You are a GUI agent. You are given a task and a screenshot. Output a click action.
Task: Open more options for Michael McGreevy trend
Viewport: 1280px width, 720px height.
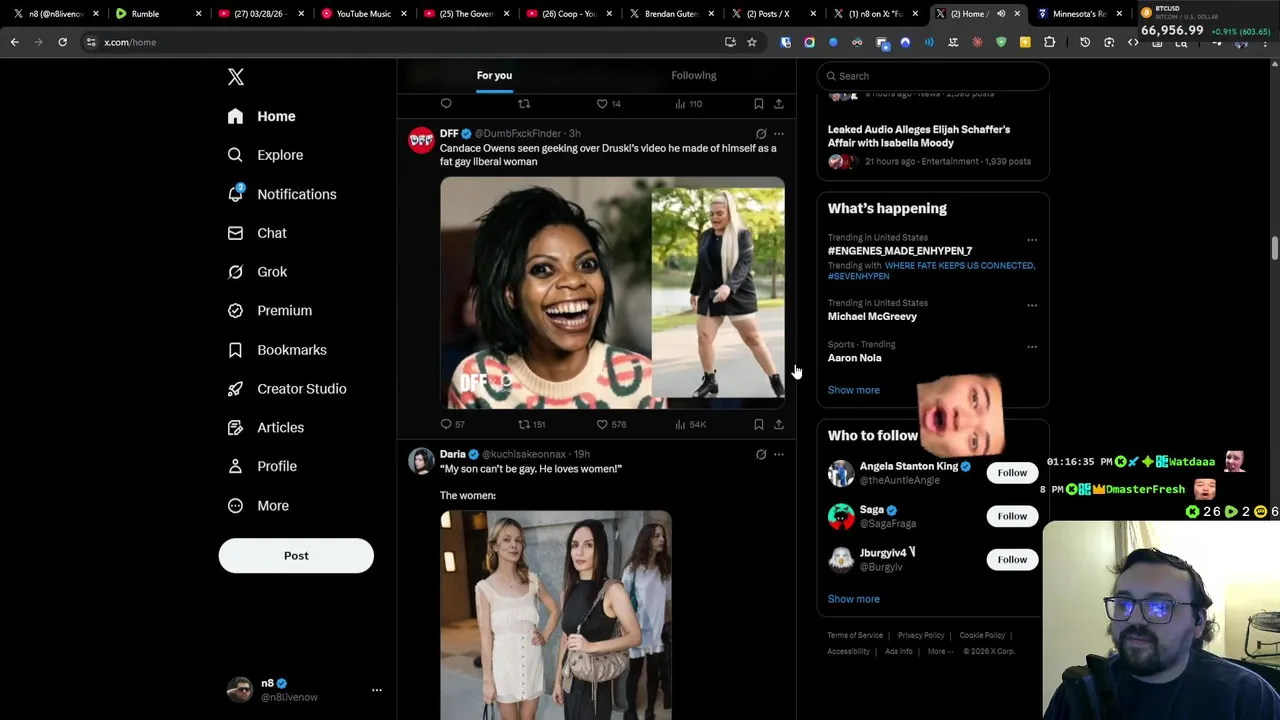(x=1032, y=305)
